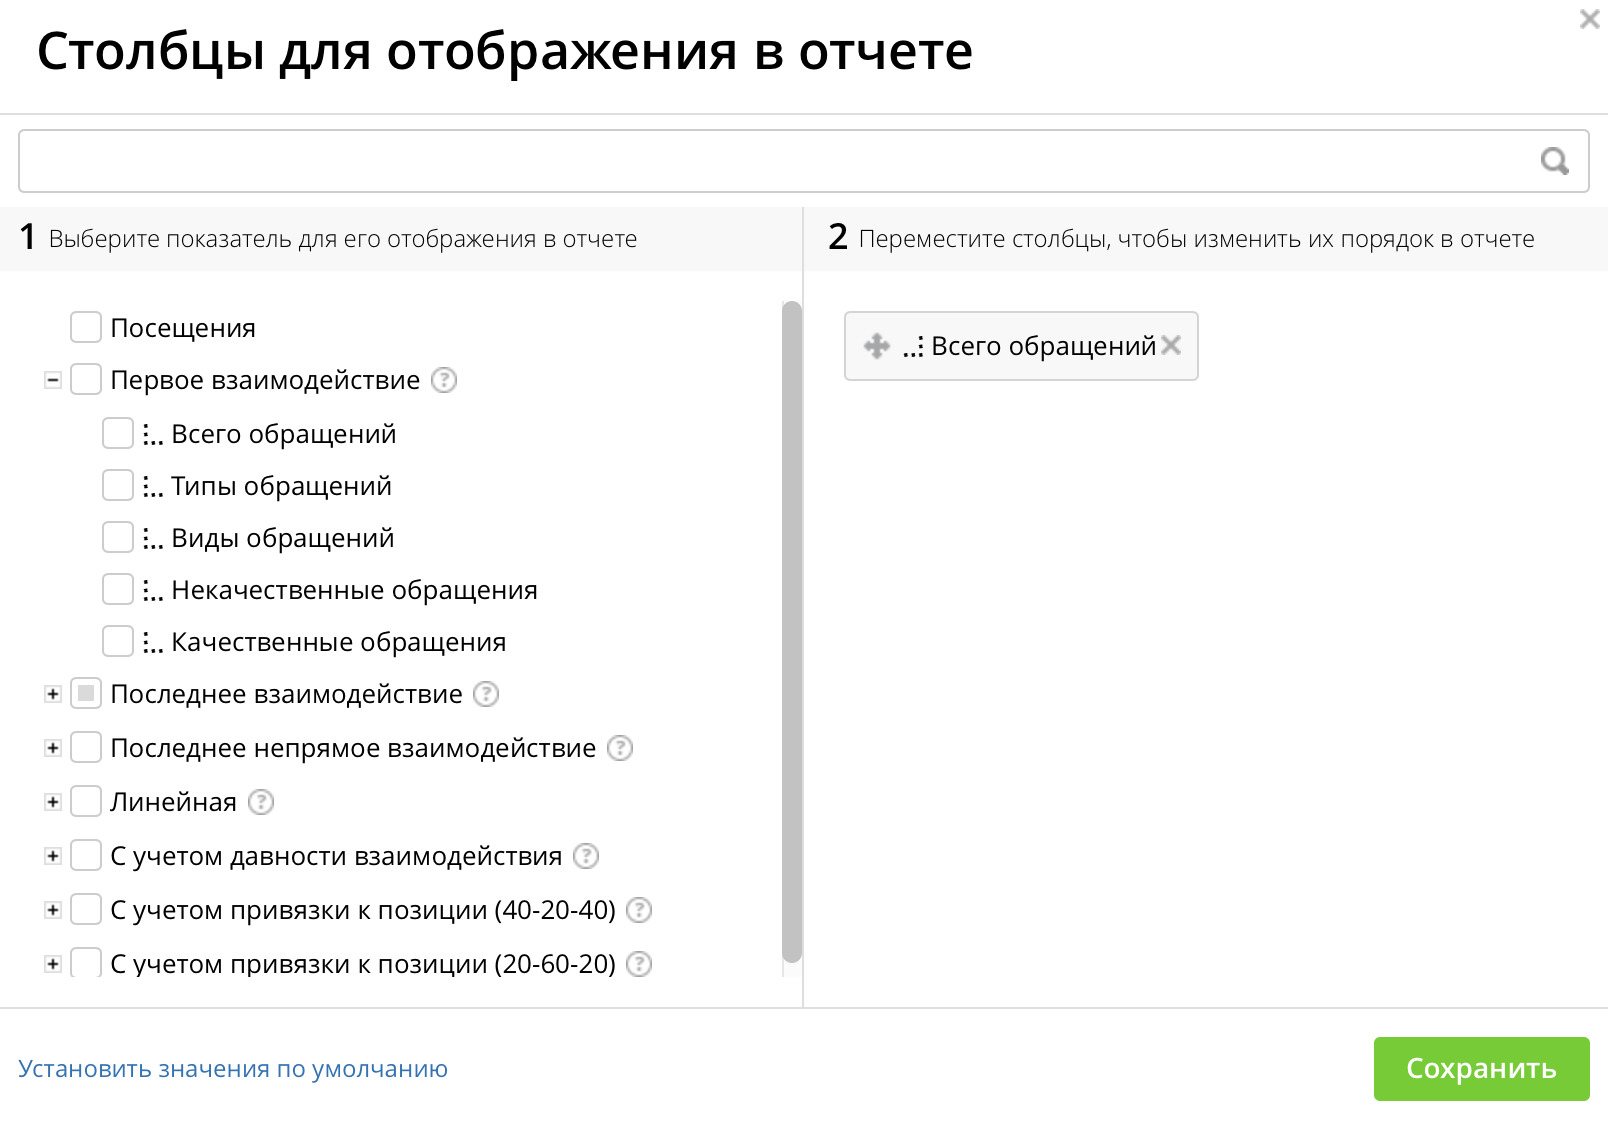
Task: Click Первое взаимодействие tree label
Action: (265, 380)
